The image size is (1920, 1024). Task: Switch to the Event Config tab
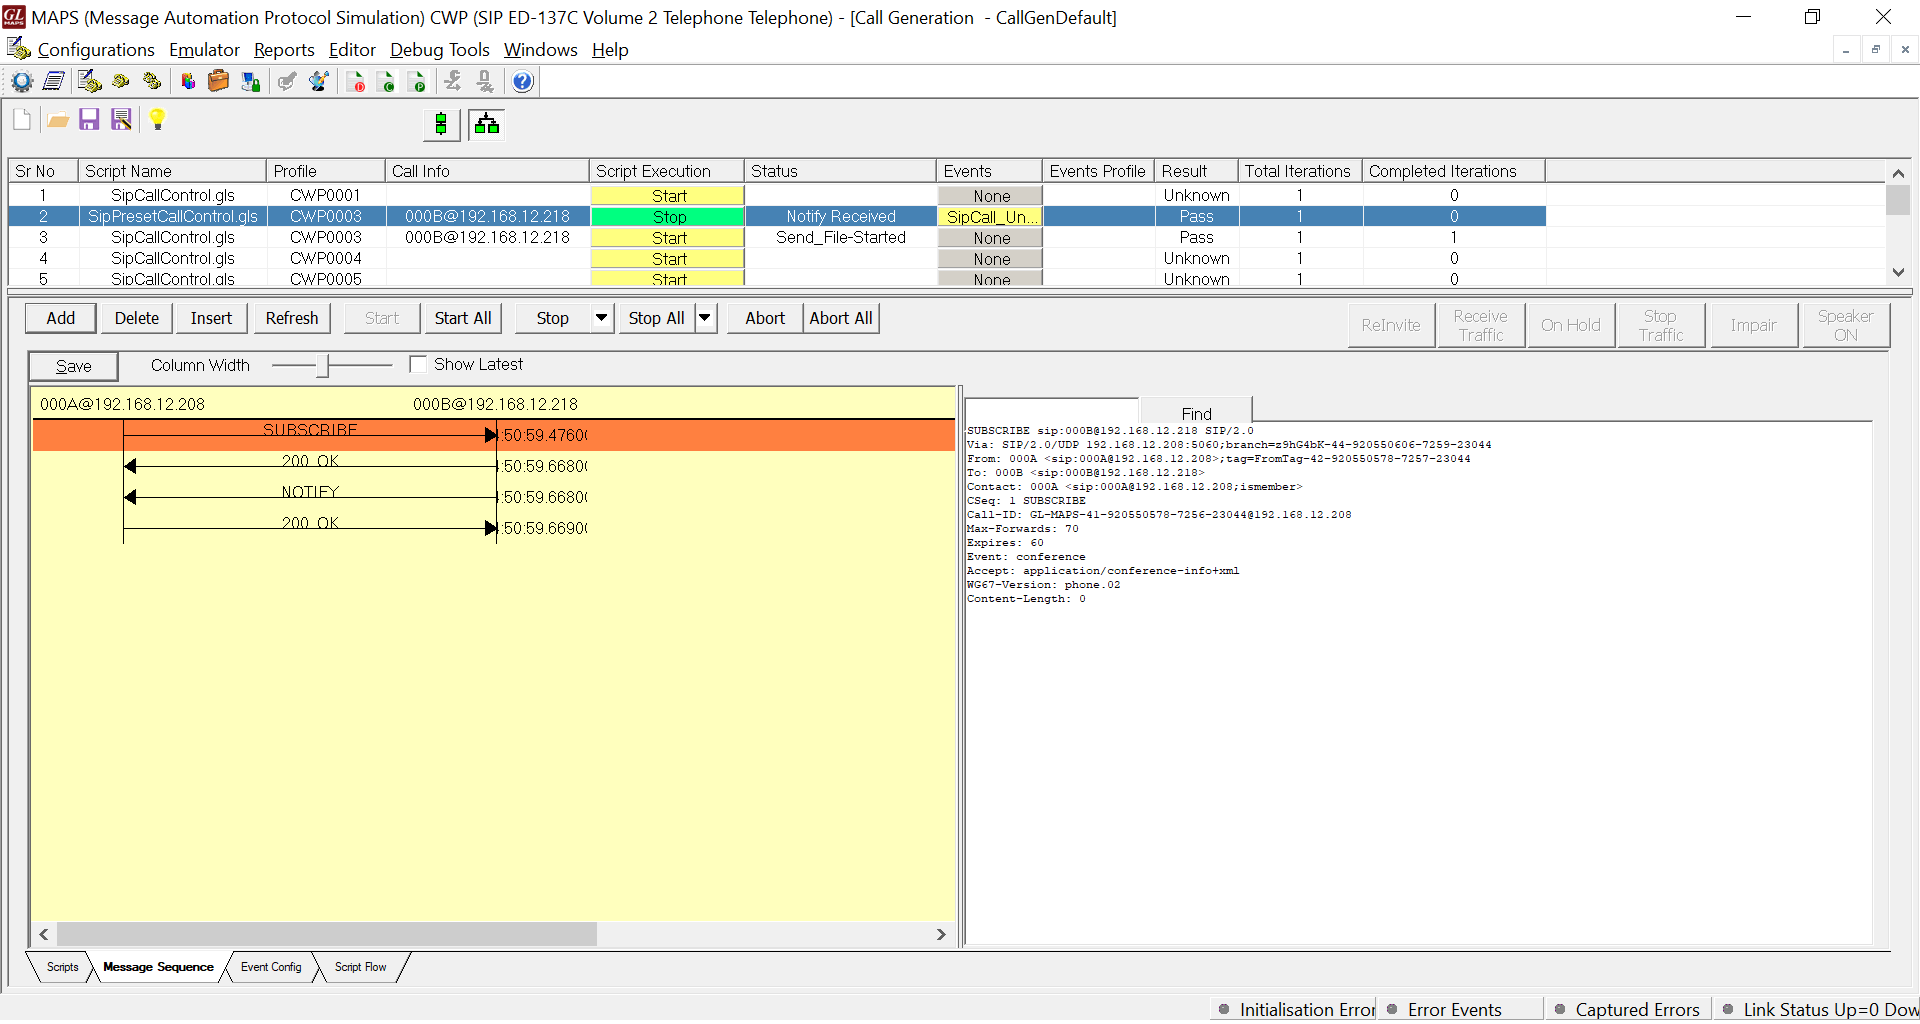[271, 967]
